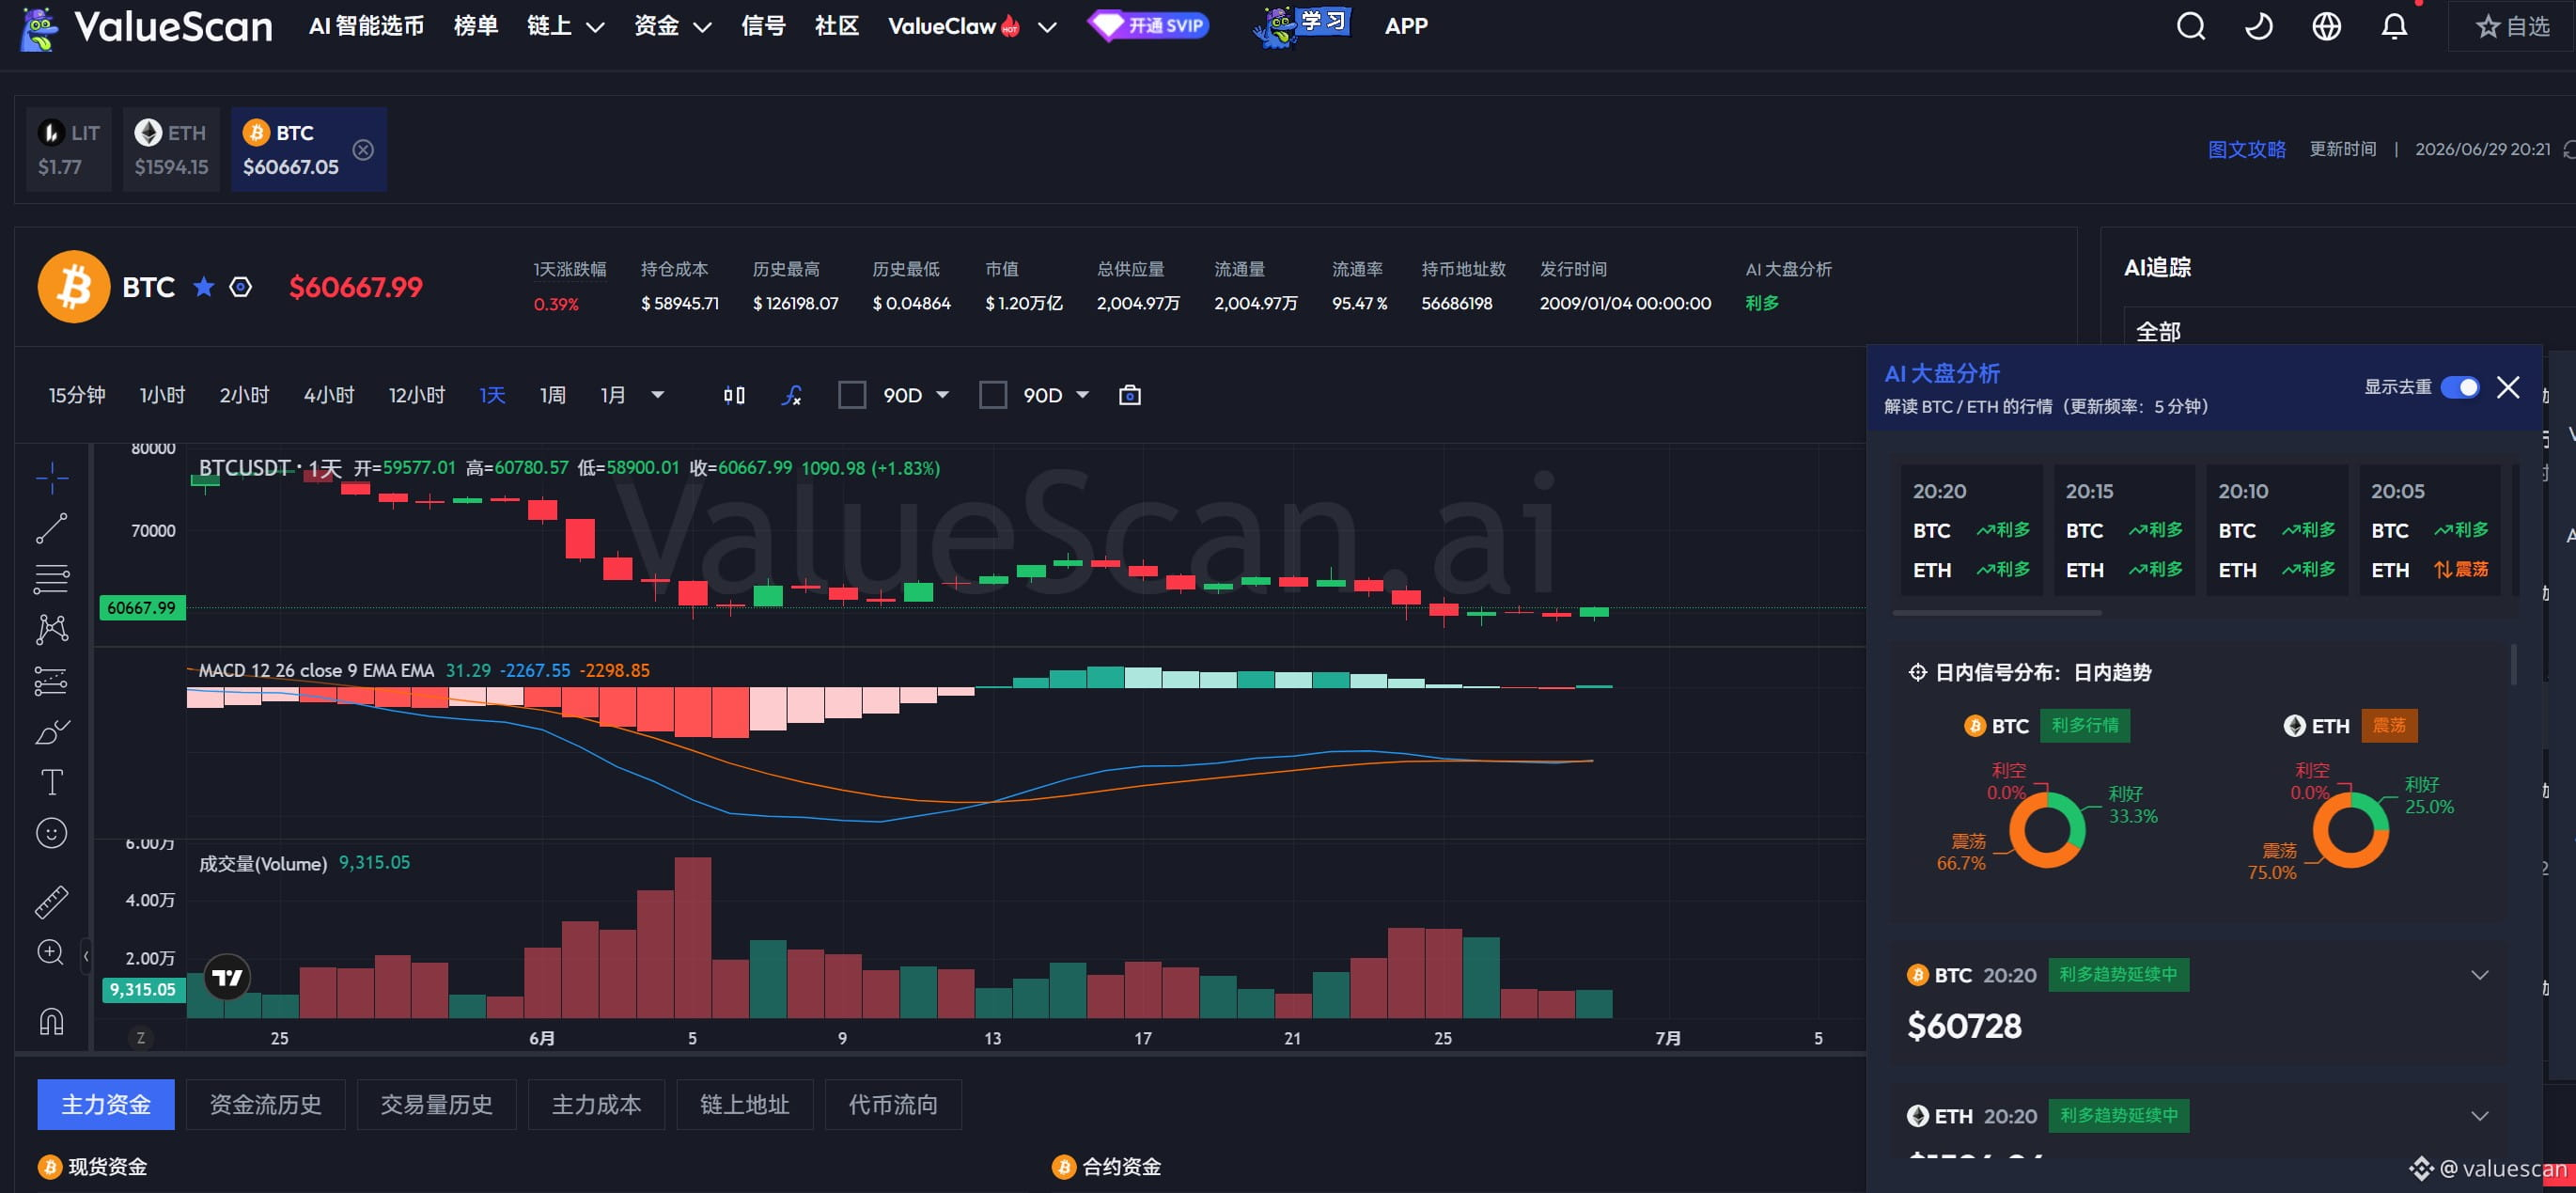
Task: Click the TradingView logo badge
Action: point(227,977)
